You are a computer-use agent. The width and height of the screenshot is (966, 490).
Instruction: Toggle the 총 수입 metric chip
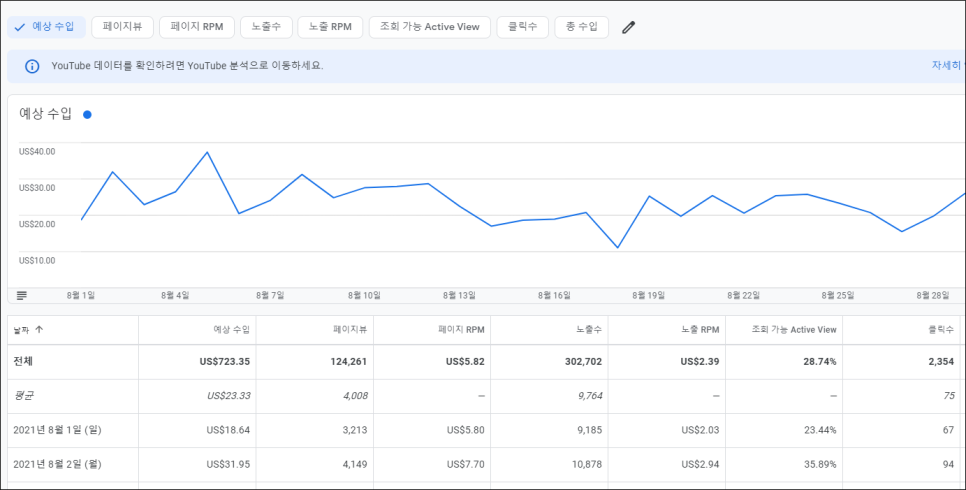[582, 27]
